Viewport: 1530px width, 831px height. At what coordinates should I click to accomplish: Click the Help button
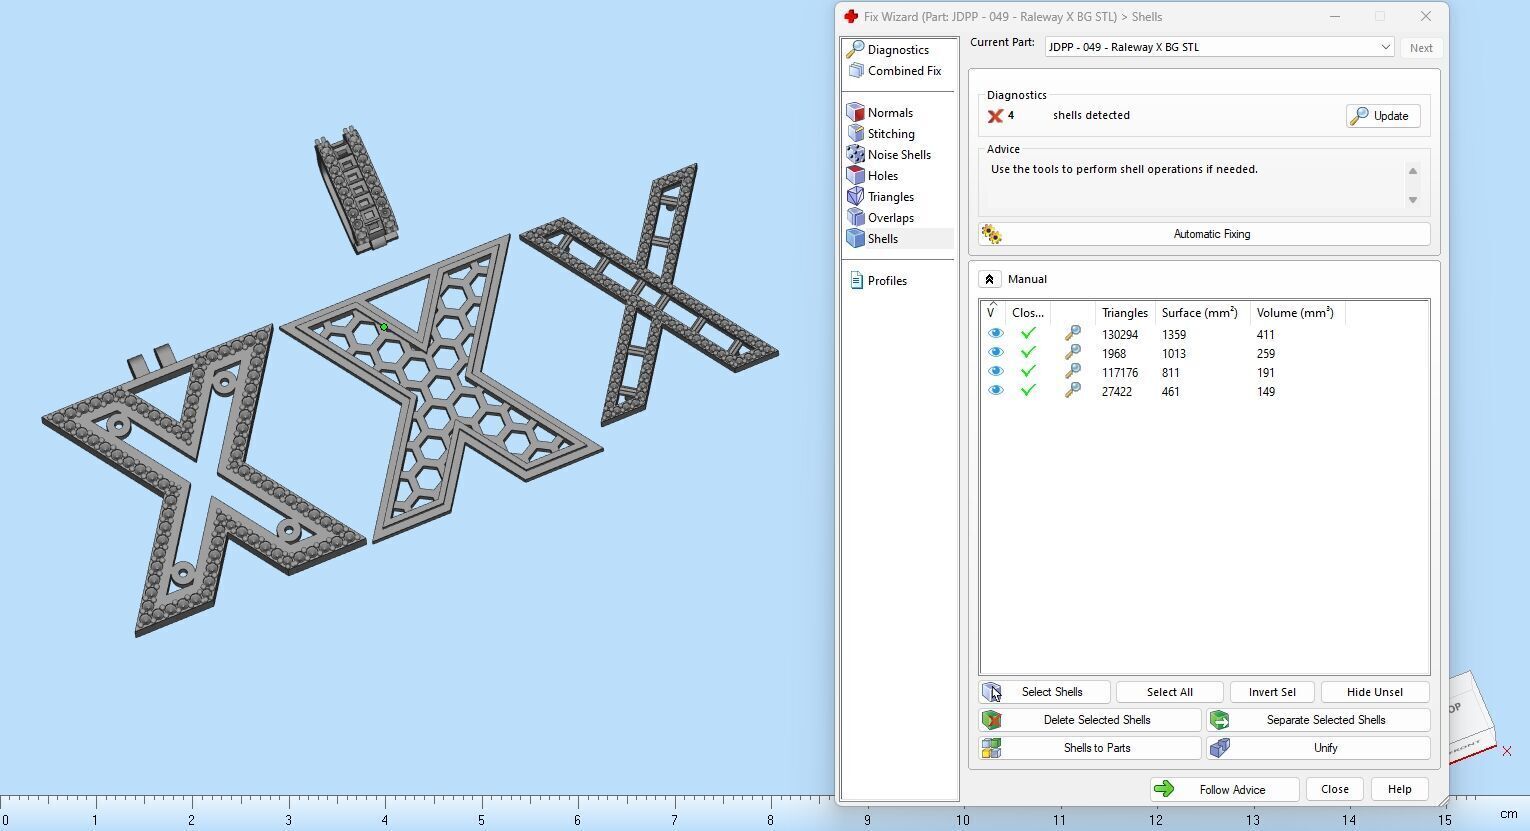[1399, 789]
